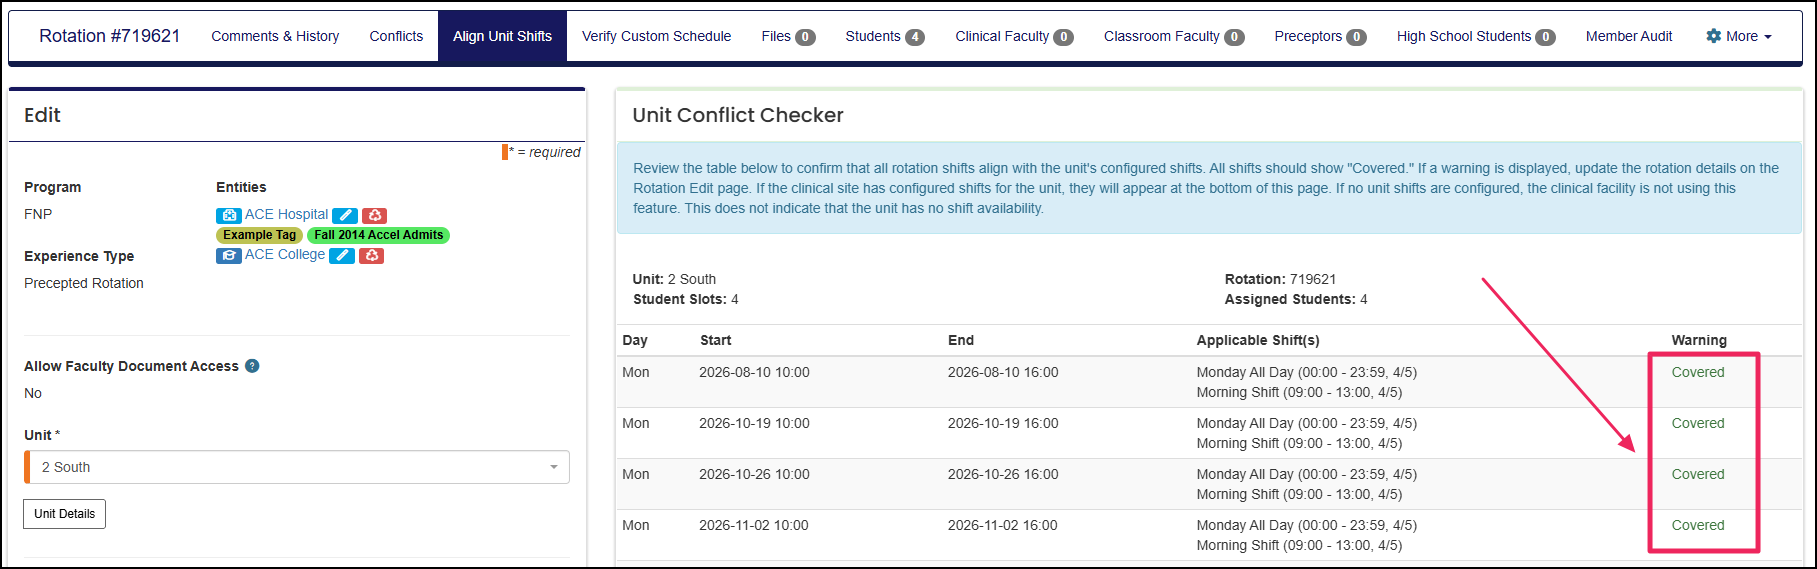Viewport: 1817px width, 569px height.
Task: Open the Member Audit tab
Action: point(1629,36)
